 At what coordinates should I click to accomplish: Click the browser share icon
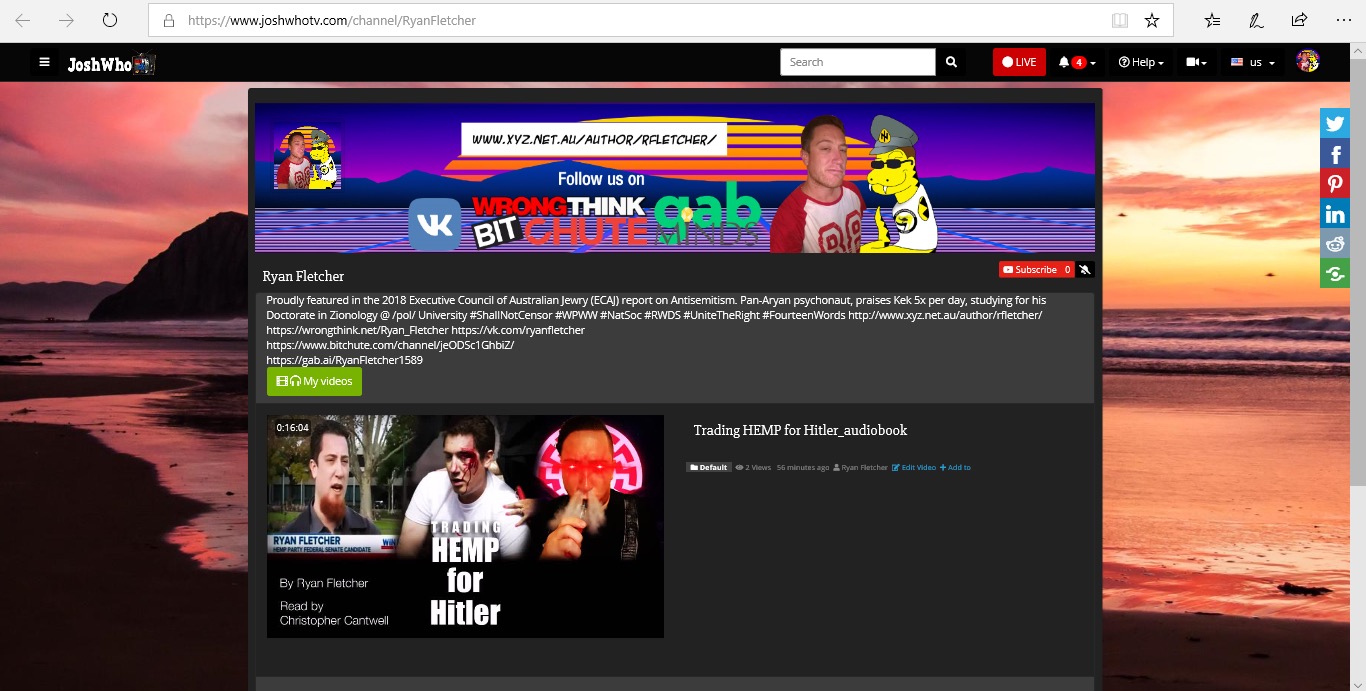pyautogui.click(x=1299, y=20)
